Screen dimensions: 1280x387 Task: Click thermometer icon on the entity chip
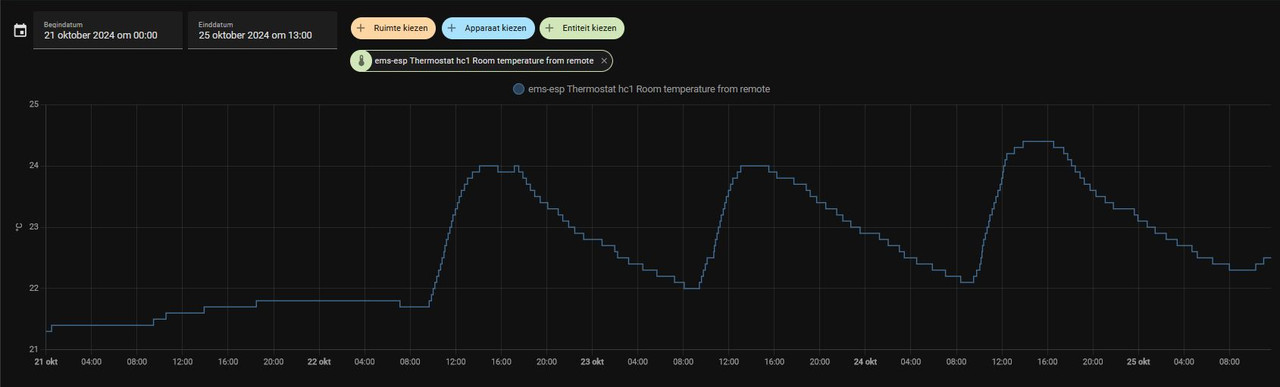pyautogui.click(x=362, y=61)
